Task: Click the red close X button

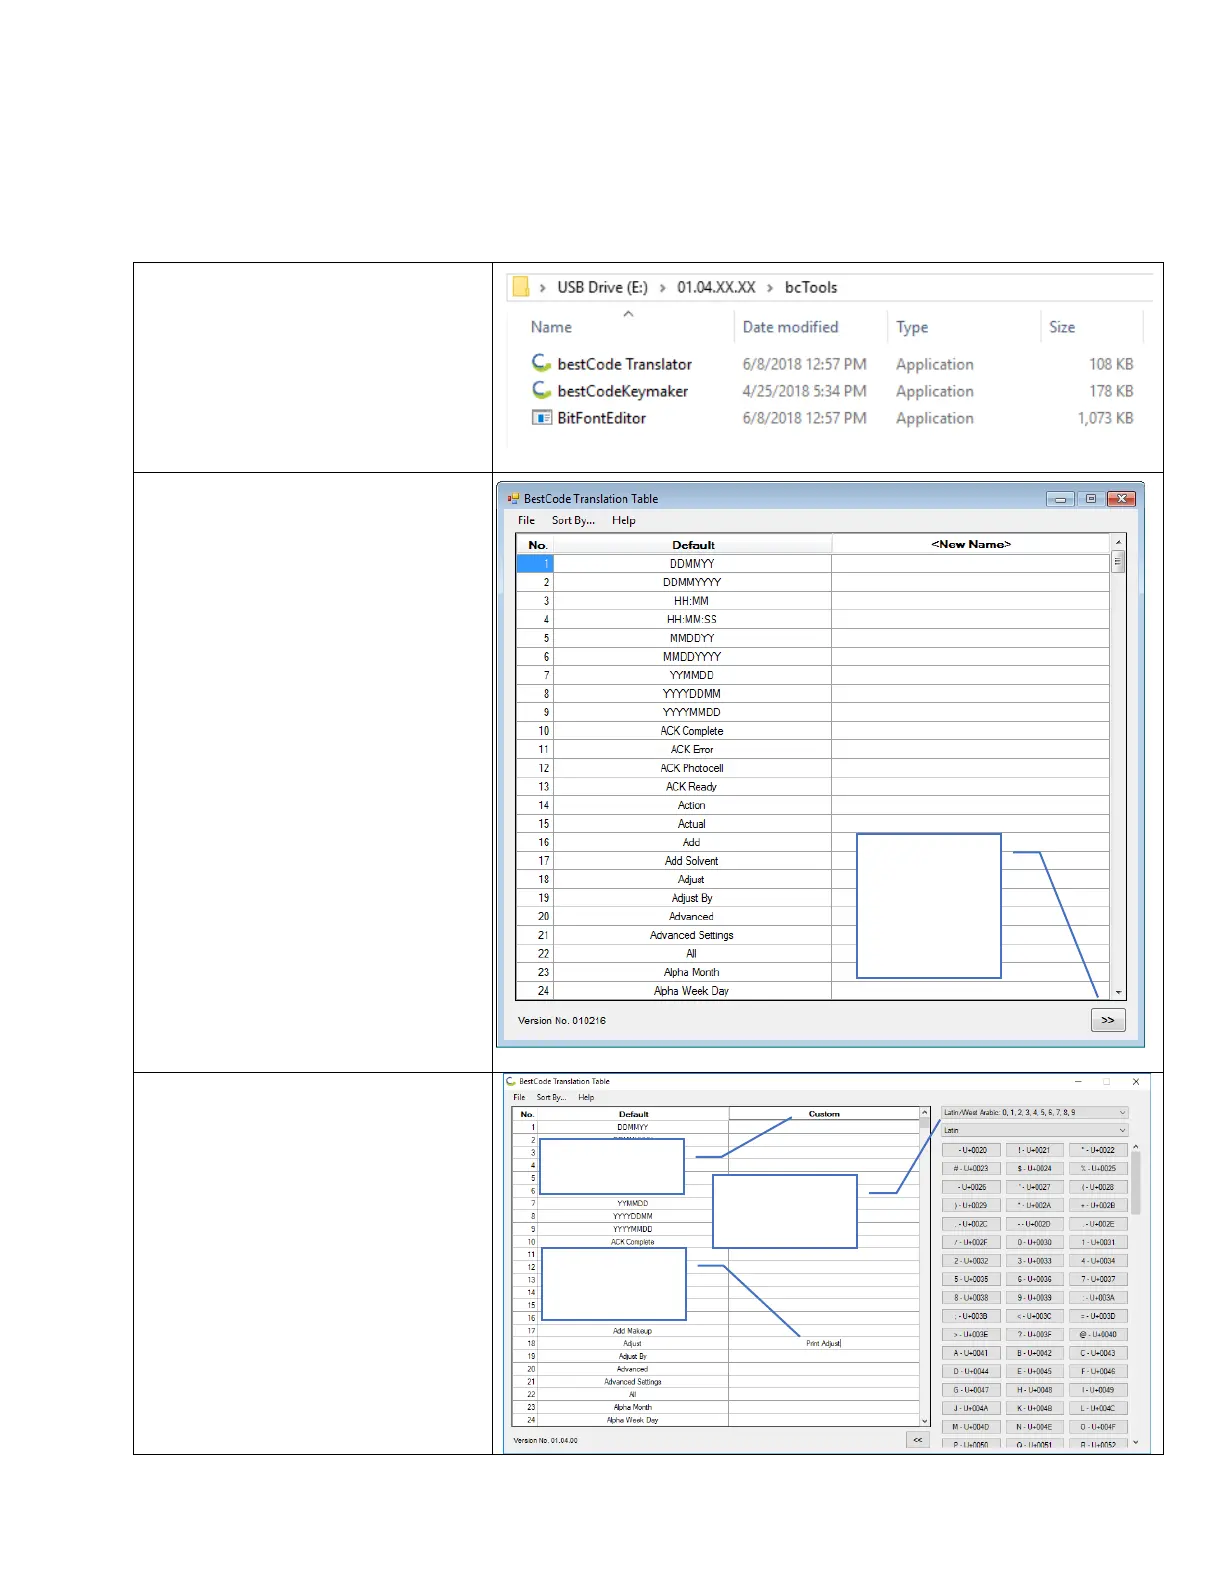Action: click(x=1121, y=499)
